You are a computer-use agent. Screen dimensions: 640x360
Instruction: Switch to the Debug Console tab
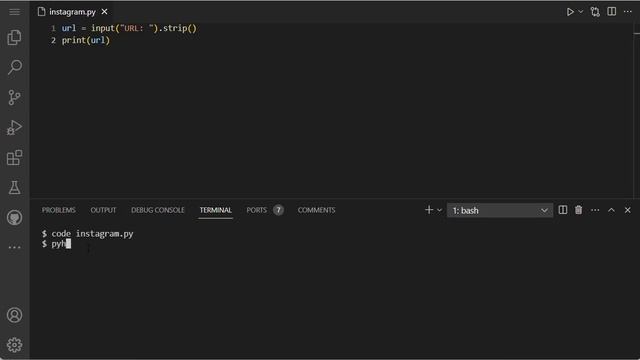click(158, 210)
